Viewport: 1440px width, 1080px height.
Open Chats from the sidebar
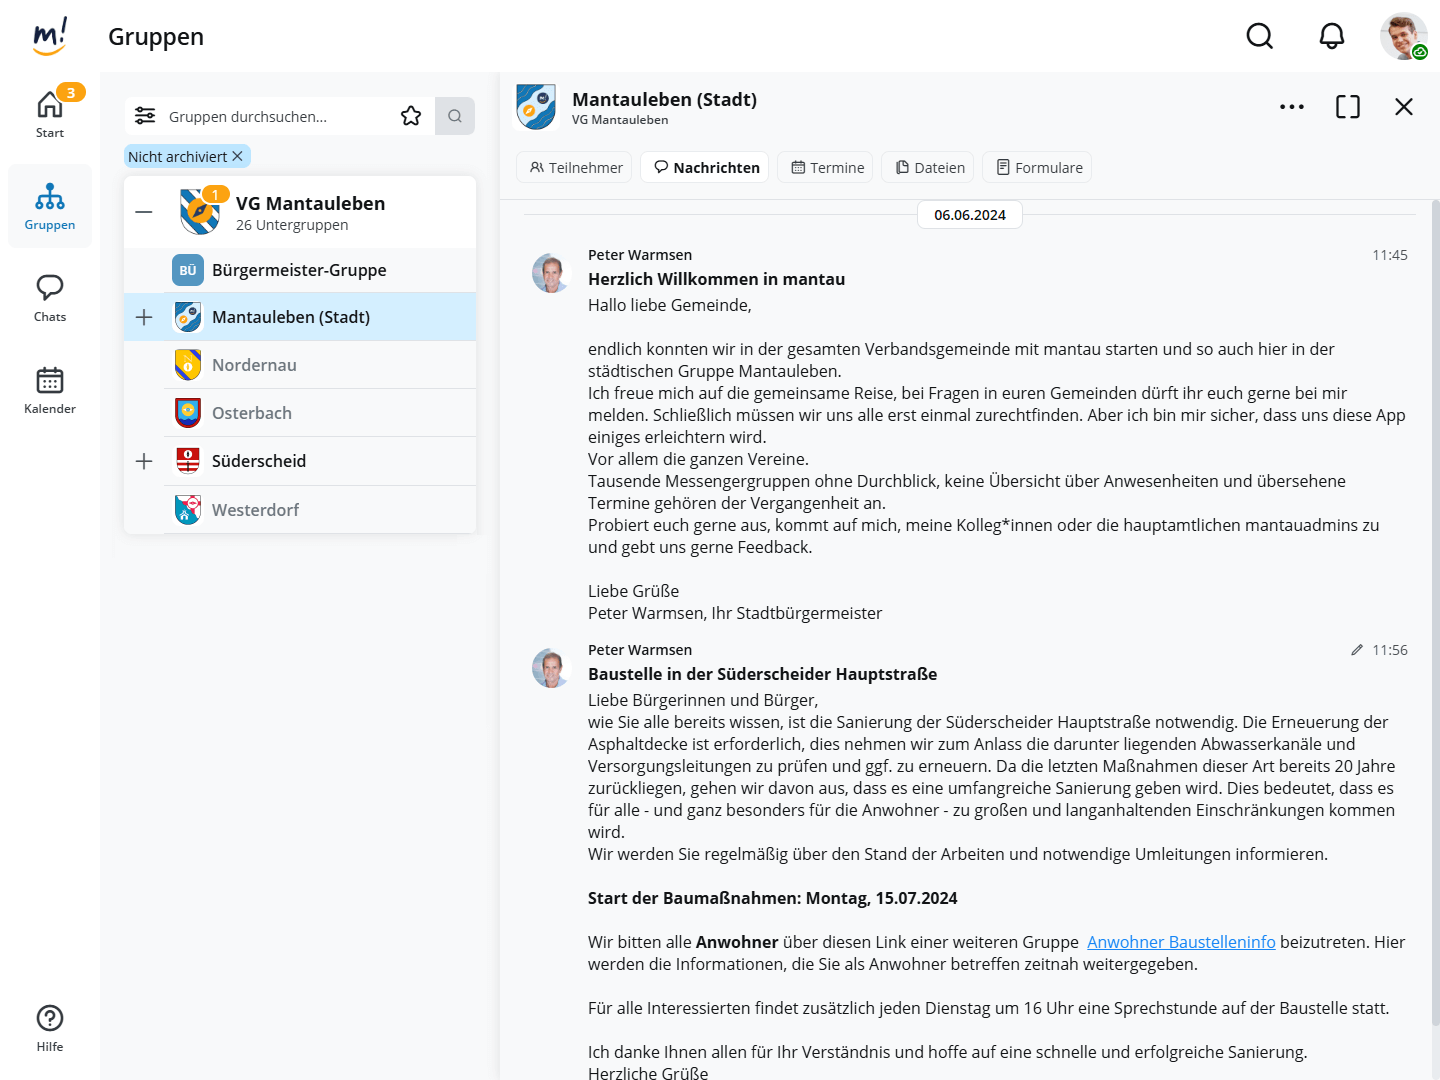point(50,298)
